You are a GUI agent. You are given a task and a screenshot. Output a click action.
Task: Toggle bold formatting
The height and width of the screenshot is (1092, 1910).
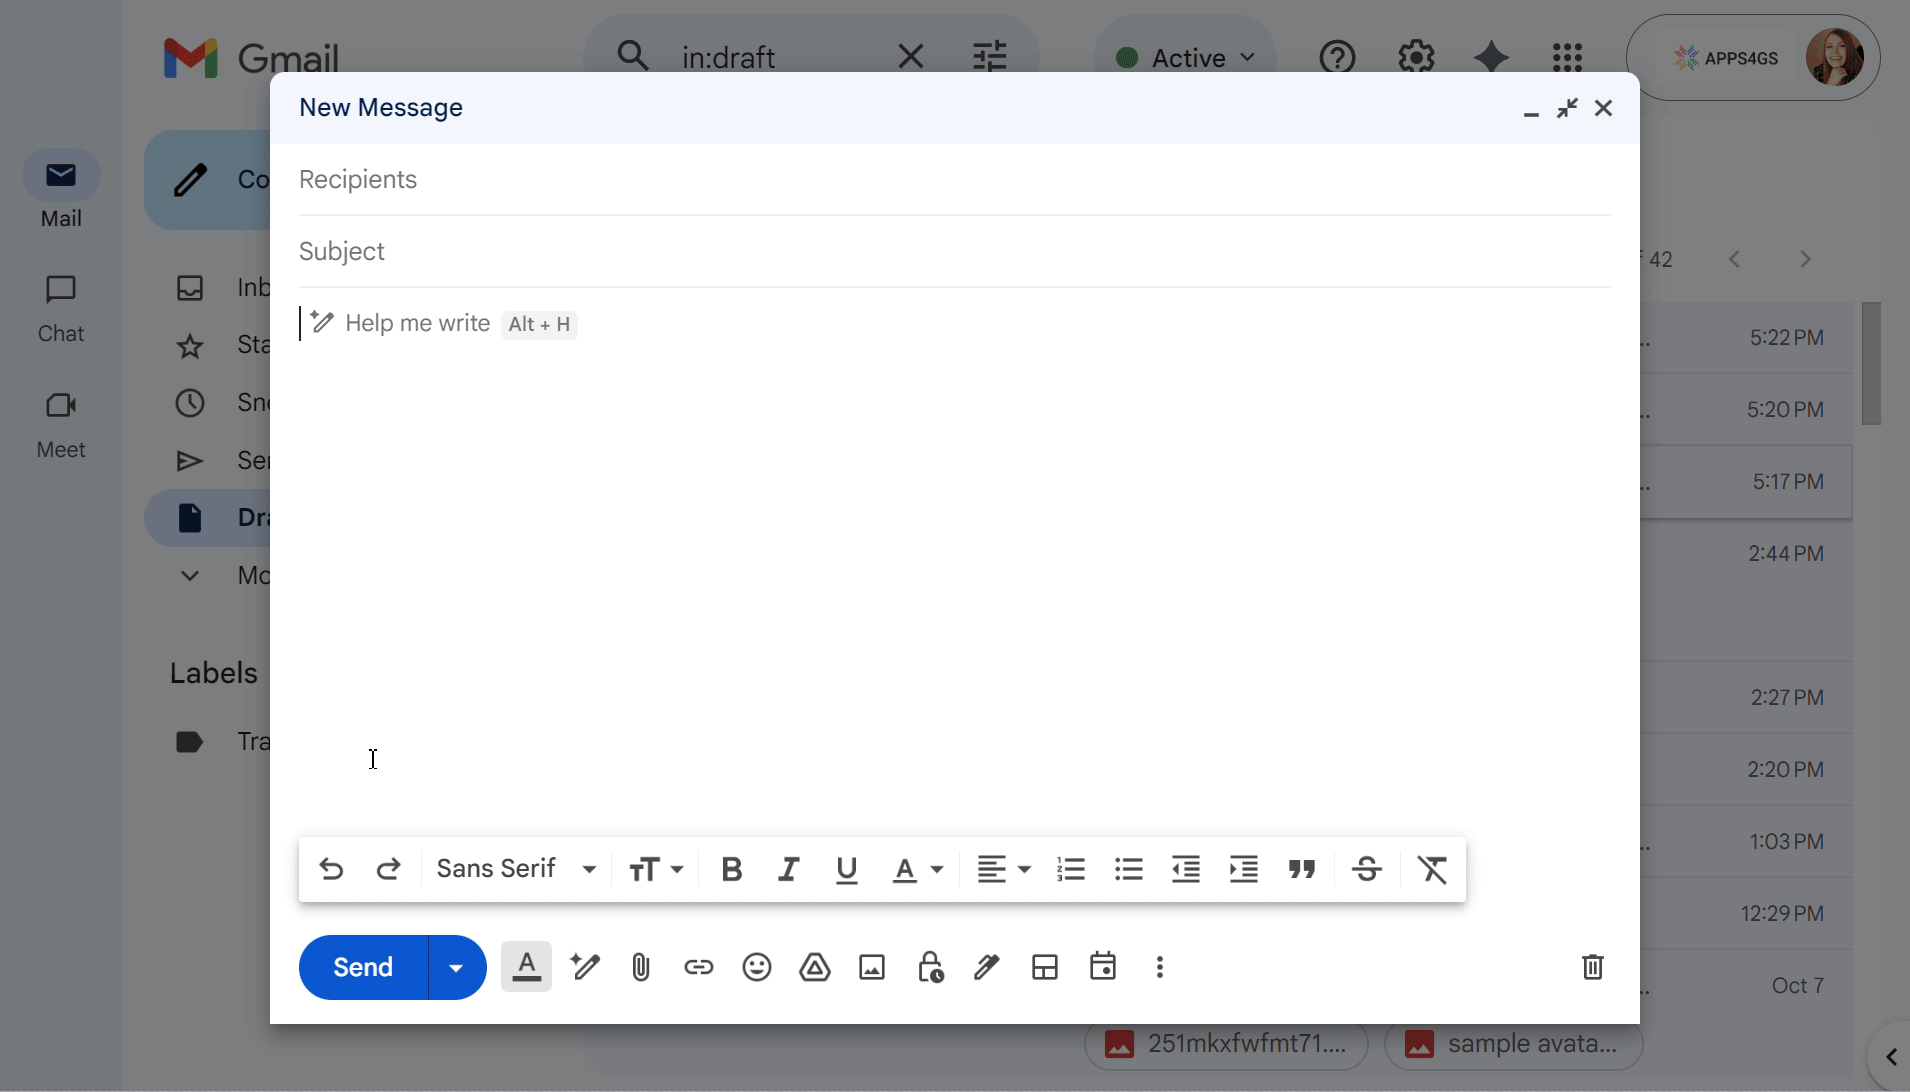pyautogui.click(x=731, y=869)
